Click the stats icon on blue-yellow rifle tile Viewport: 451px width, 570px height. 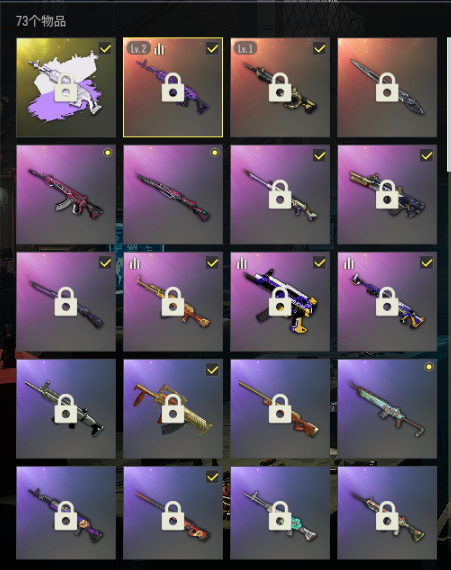[349, 263]
